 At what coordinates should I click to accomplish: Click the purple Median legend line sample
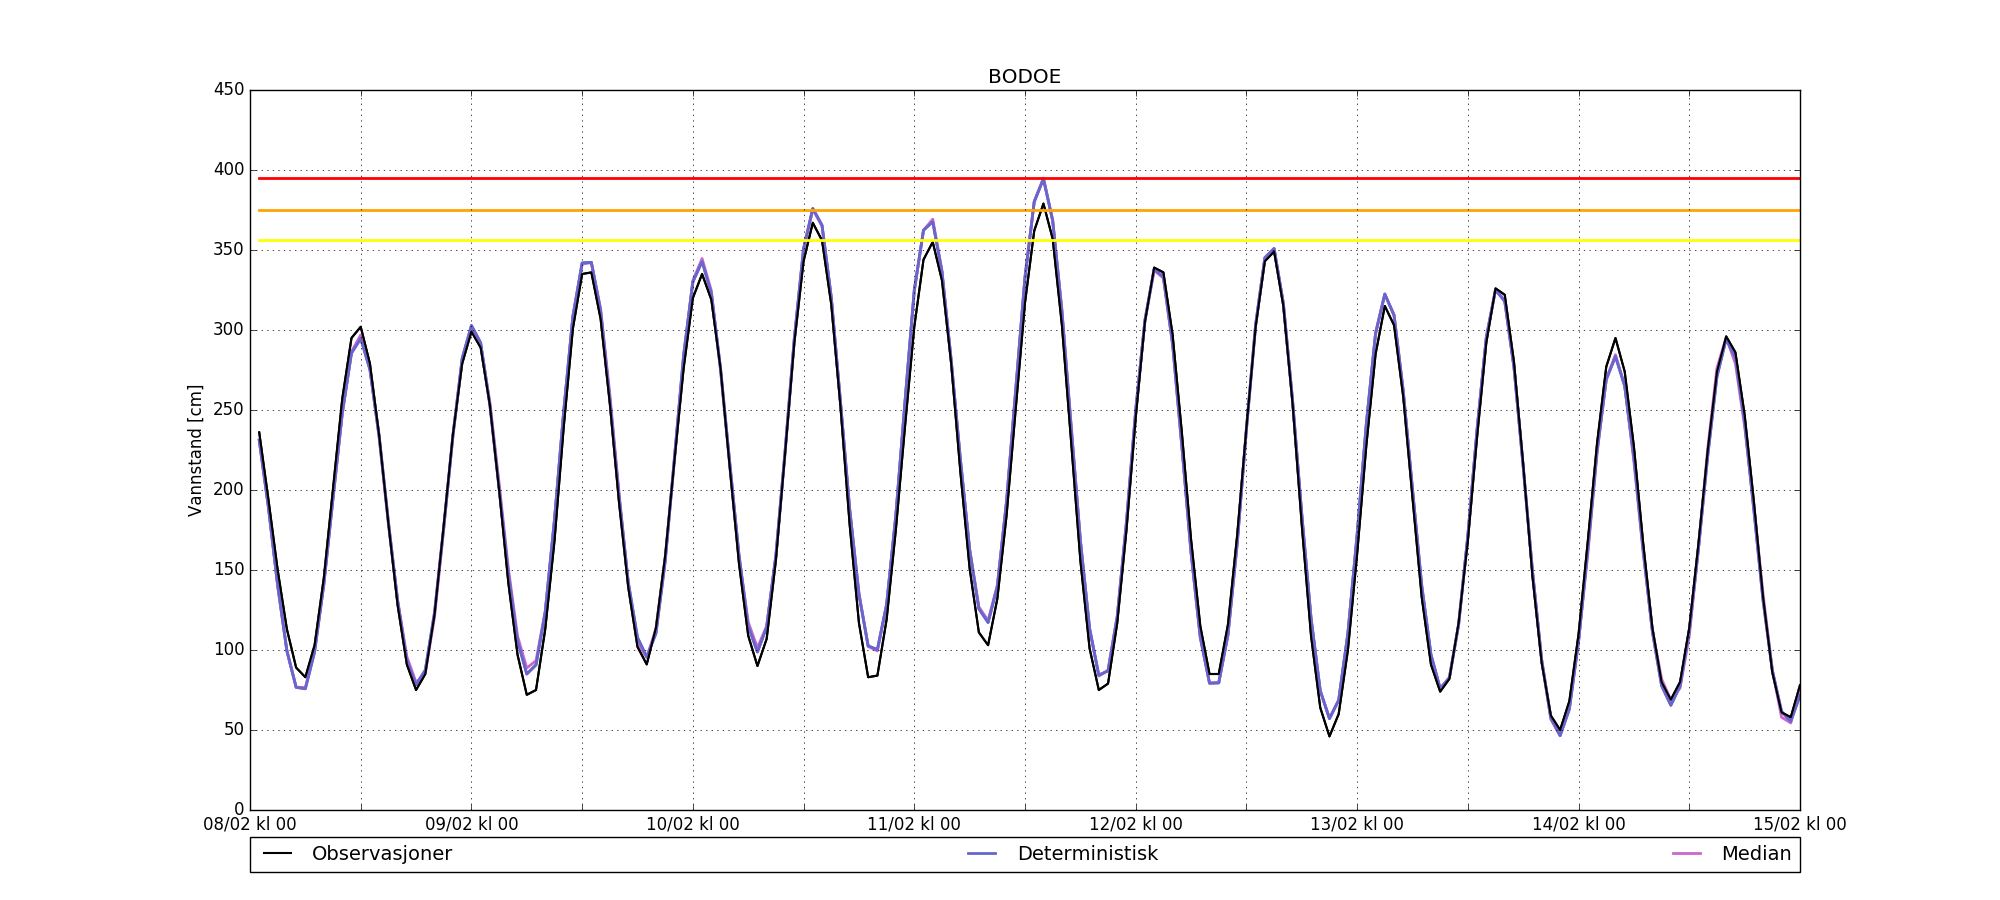click(x=1687, y=854)
